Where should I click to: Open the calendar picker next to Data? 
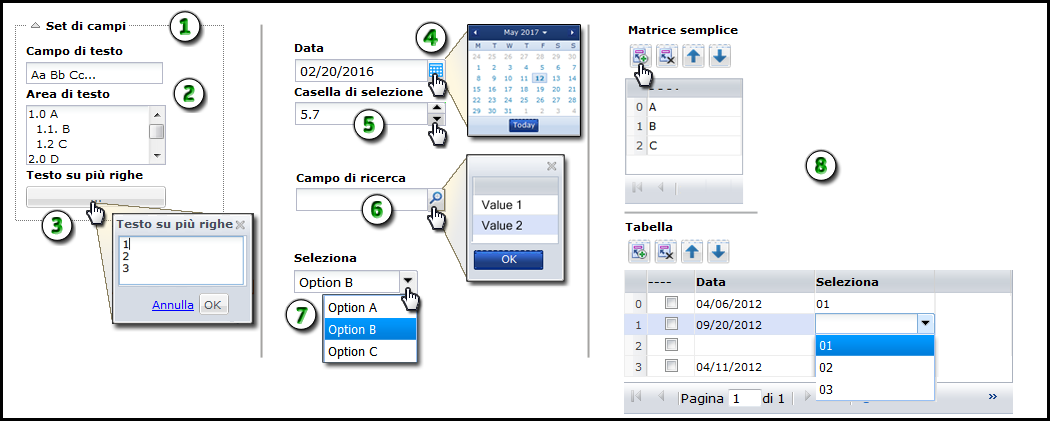[436, 71]
